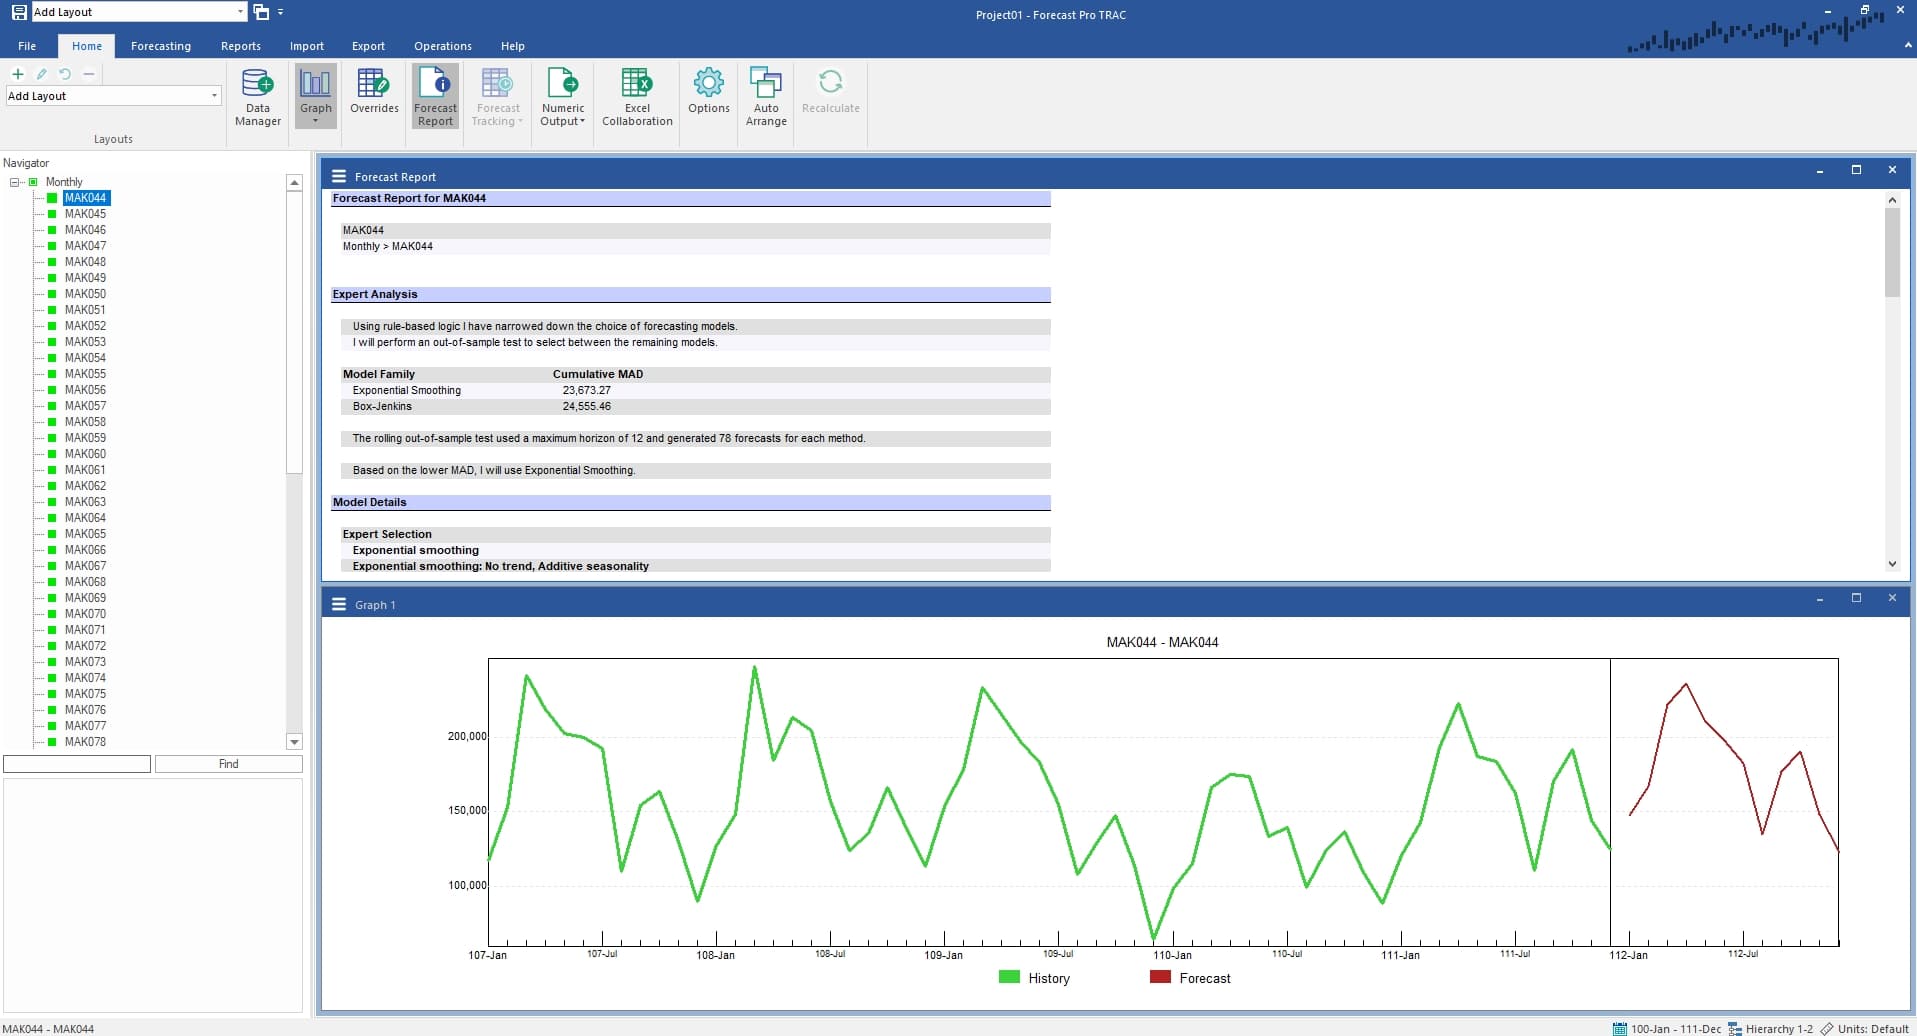Image resolution: width=1917 pixels, height=1036 pixels.
Task: Select the MAK044 item in the Navigator
Action: click(x=86, y=197)
